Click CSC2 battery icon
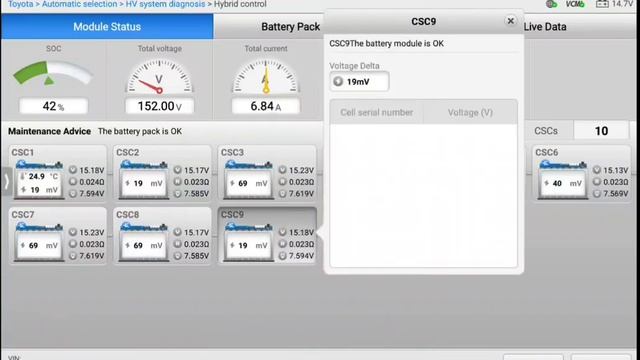Viewport: 640px width, 360px height. coord(144,180)
